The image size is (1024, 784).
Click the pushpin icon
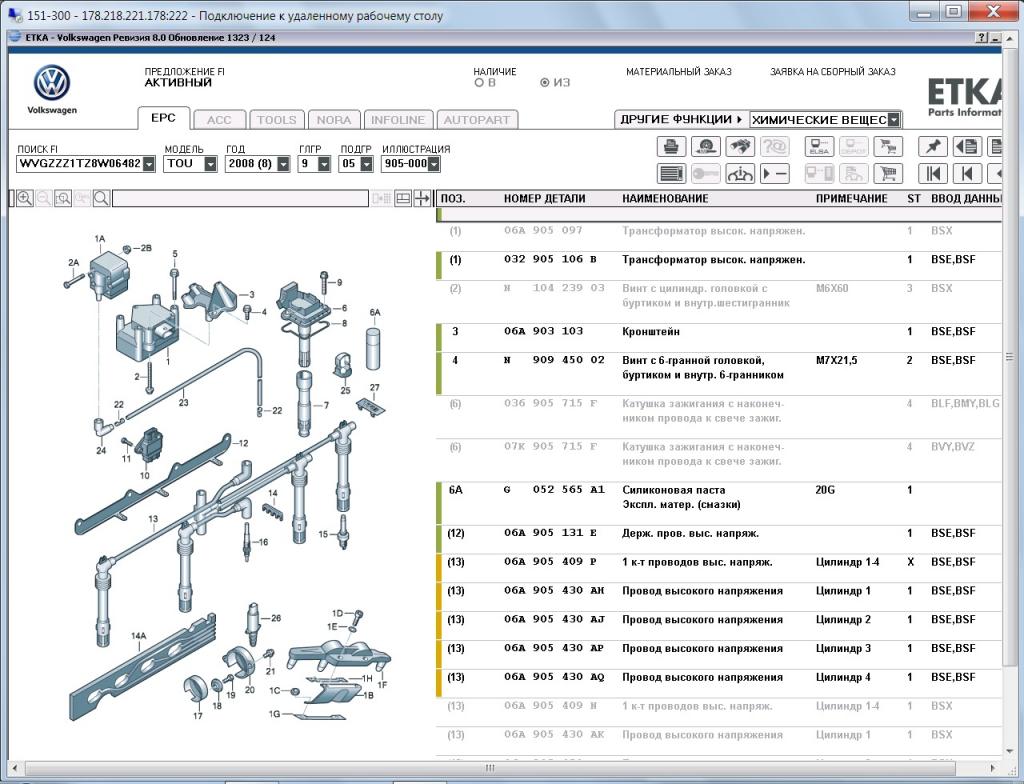[x=933, y=146]
